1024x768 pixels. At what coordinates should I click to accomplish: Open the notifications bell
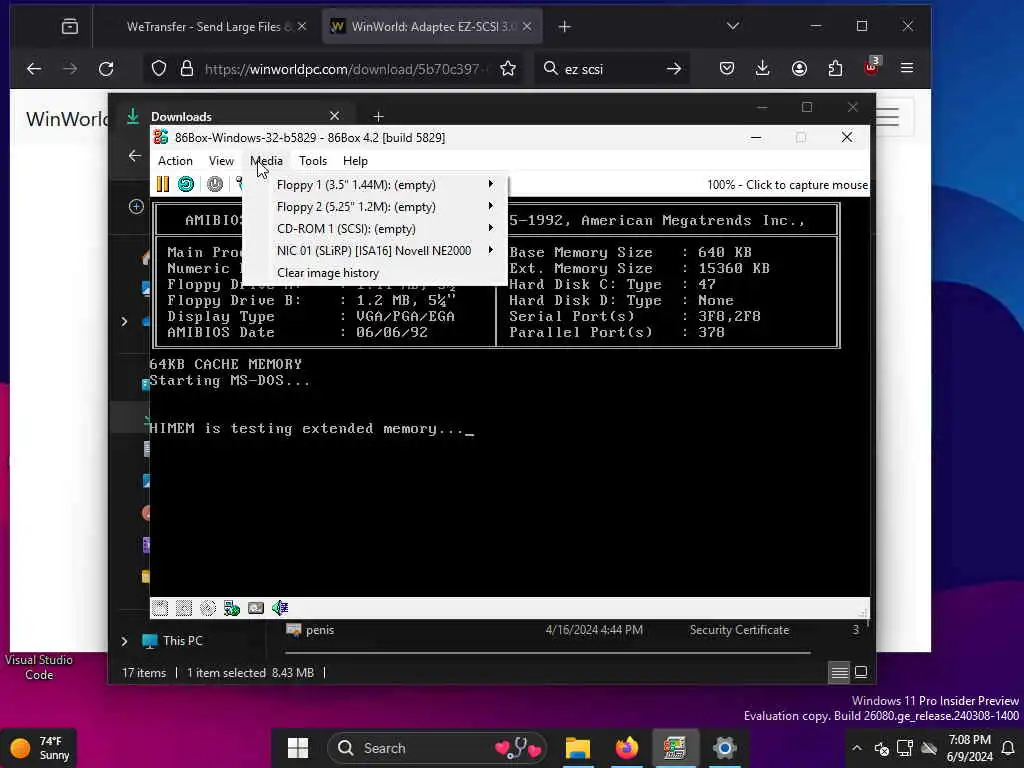click(x=1008, y=748)
